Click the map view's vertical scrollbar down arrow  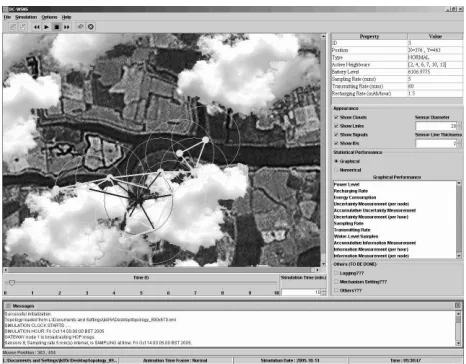pyautogui.click(x=323, y=264)
